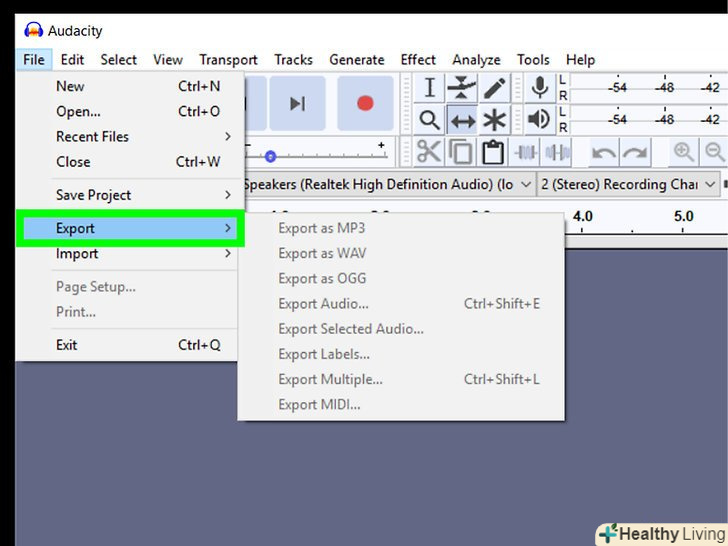The height and width of the screenshot is (546, 728).
Task: Select the Multi-Tool asterisk icon
Action: pos(494,120)
